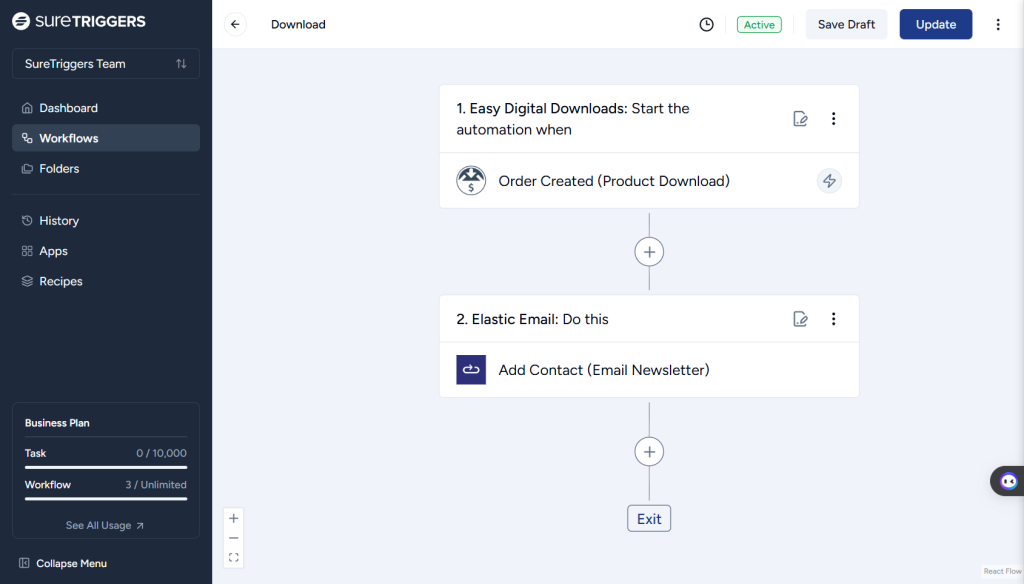Select Add Contact (Email Newsletter) action
Screen dimensions: 1024x584
(649, 370)
